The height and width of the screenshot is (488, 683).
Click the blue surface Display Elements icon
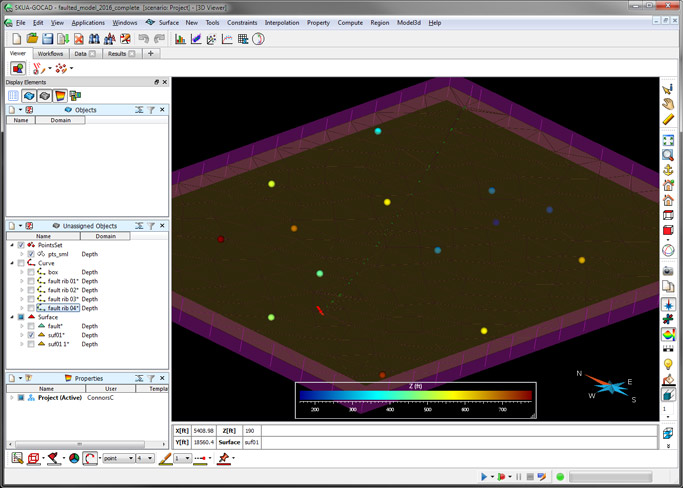(29, 95)
